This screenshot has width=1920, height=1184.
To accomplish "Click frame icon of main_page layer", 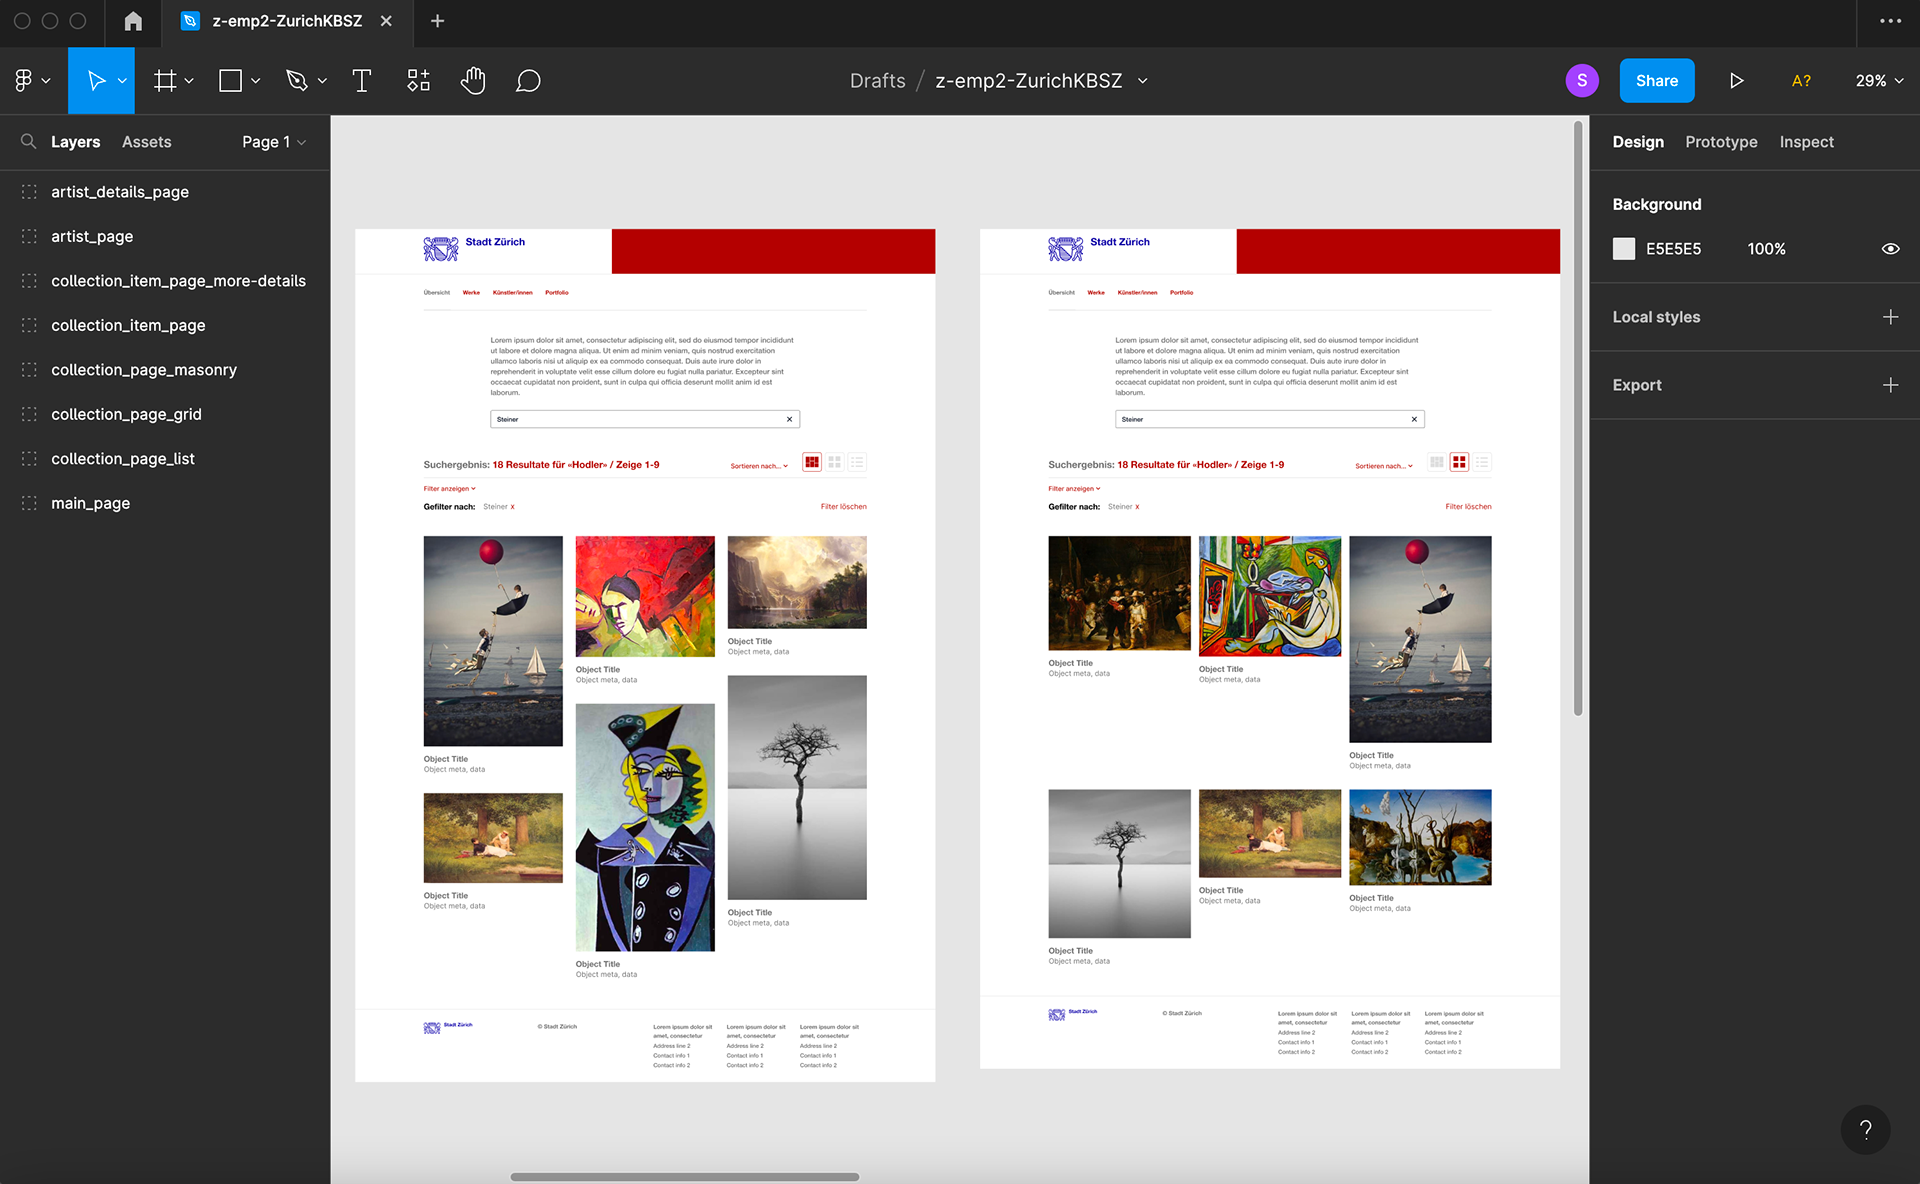I will click(x=29, y=503).
